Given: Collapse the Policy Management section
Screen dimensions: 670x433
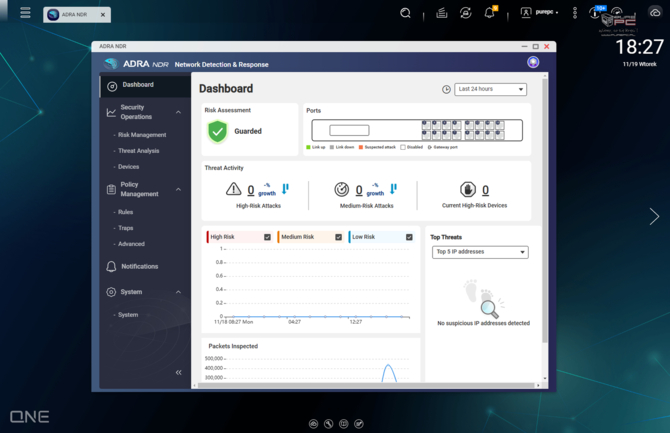Looking at the screenshot, I should pos(178,189).
